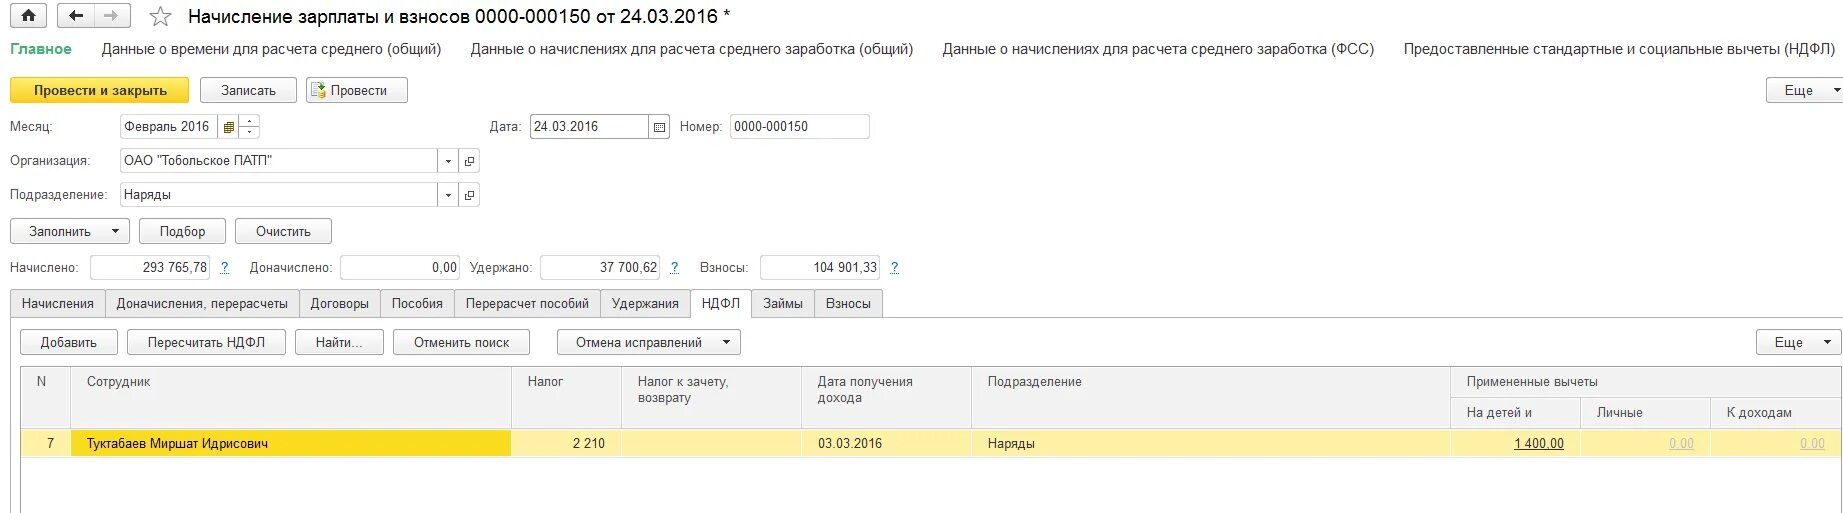
Task: Click the Подбор button
Action: (182, 231)
